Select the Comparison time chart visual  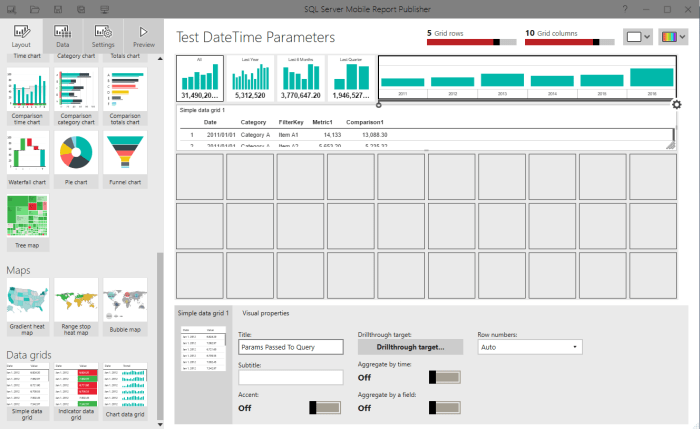coord(27,97)
